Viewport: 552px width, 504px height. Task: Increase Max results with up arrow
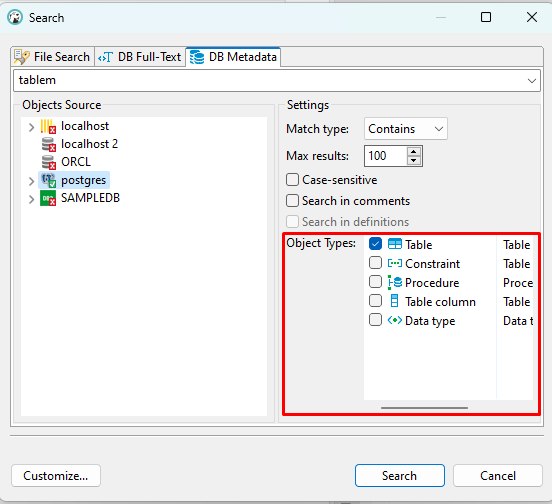point(414,152)
